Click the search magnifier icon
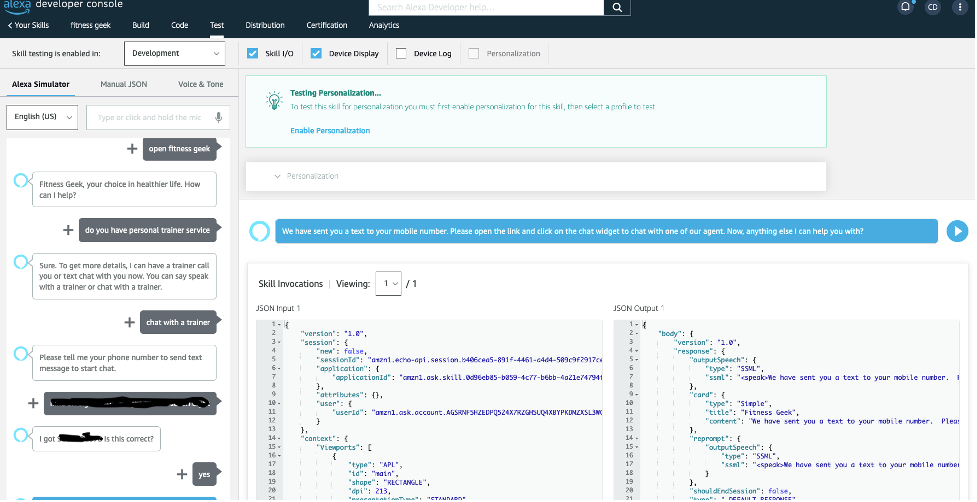The width and height of the screenshot is (977, 502). (x=617, y=7)
